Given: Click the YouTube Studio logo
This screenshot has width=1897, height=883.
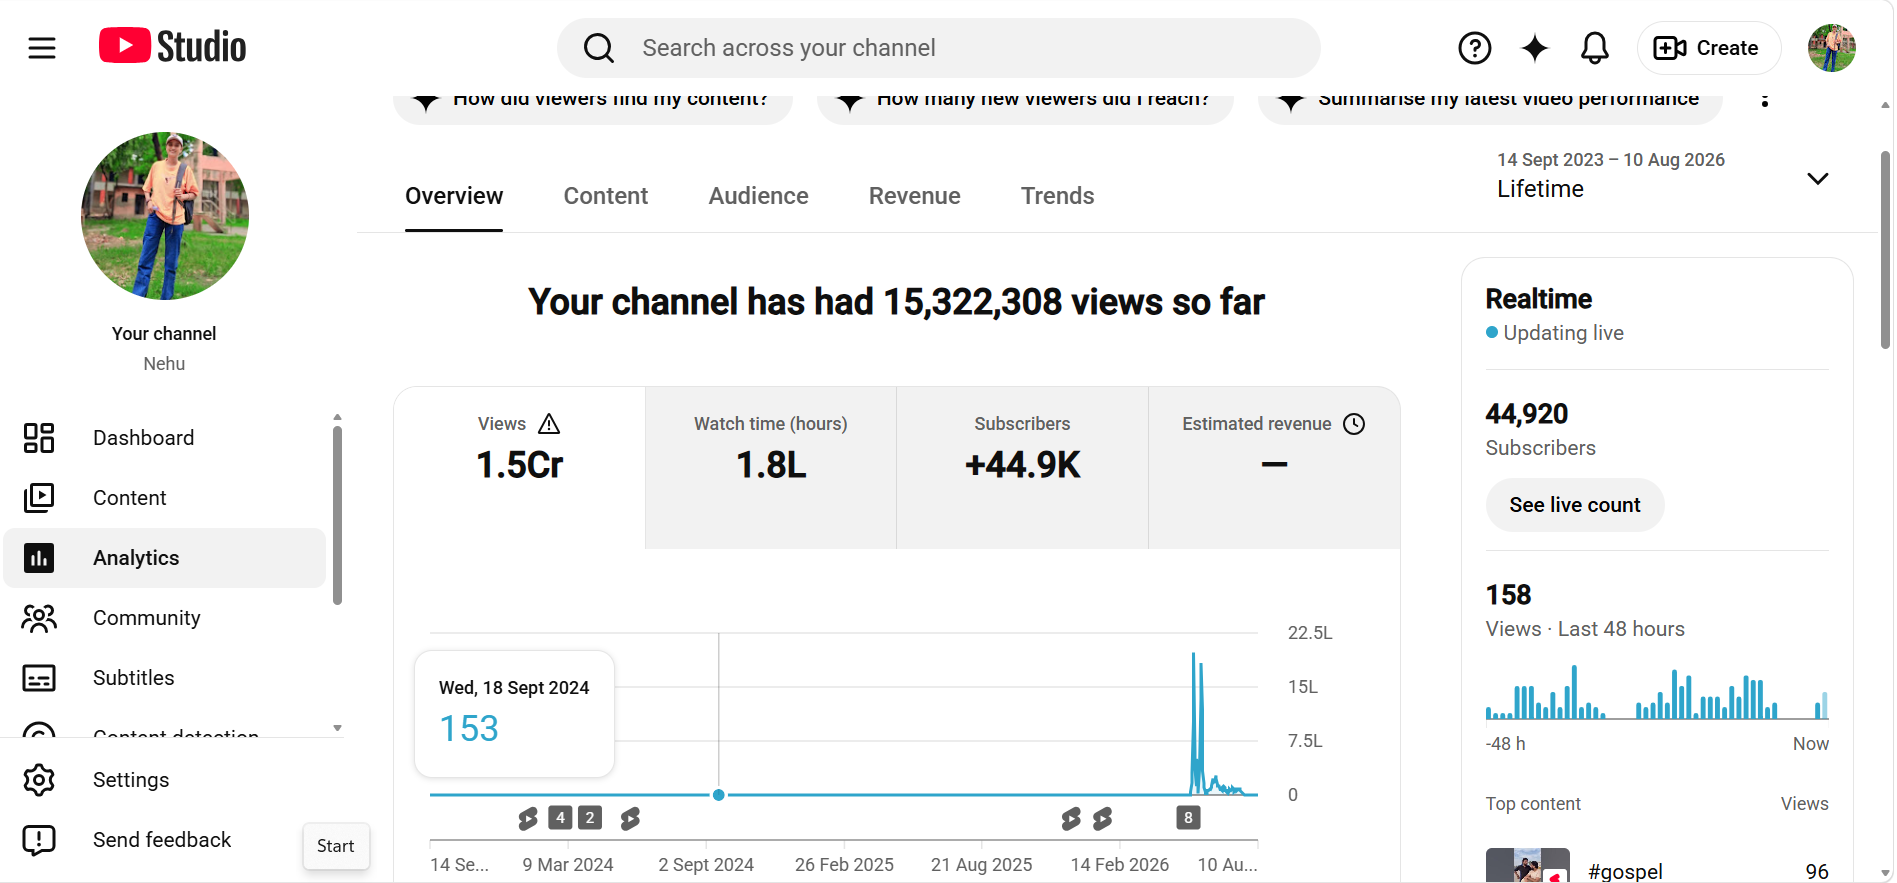Looking at the screenshot, I should pos(172,47).
